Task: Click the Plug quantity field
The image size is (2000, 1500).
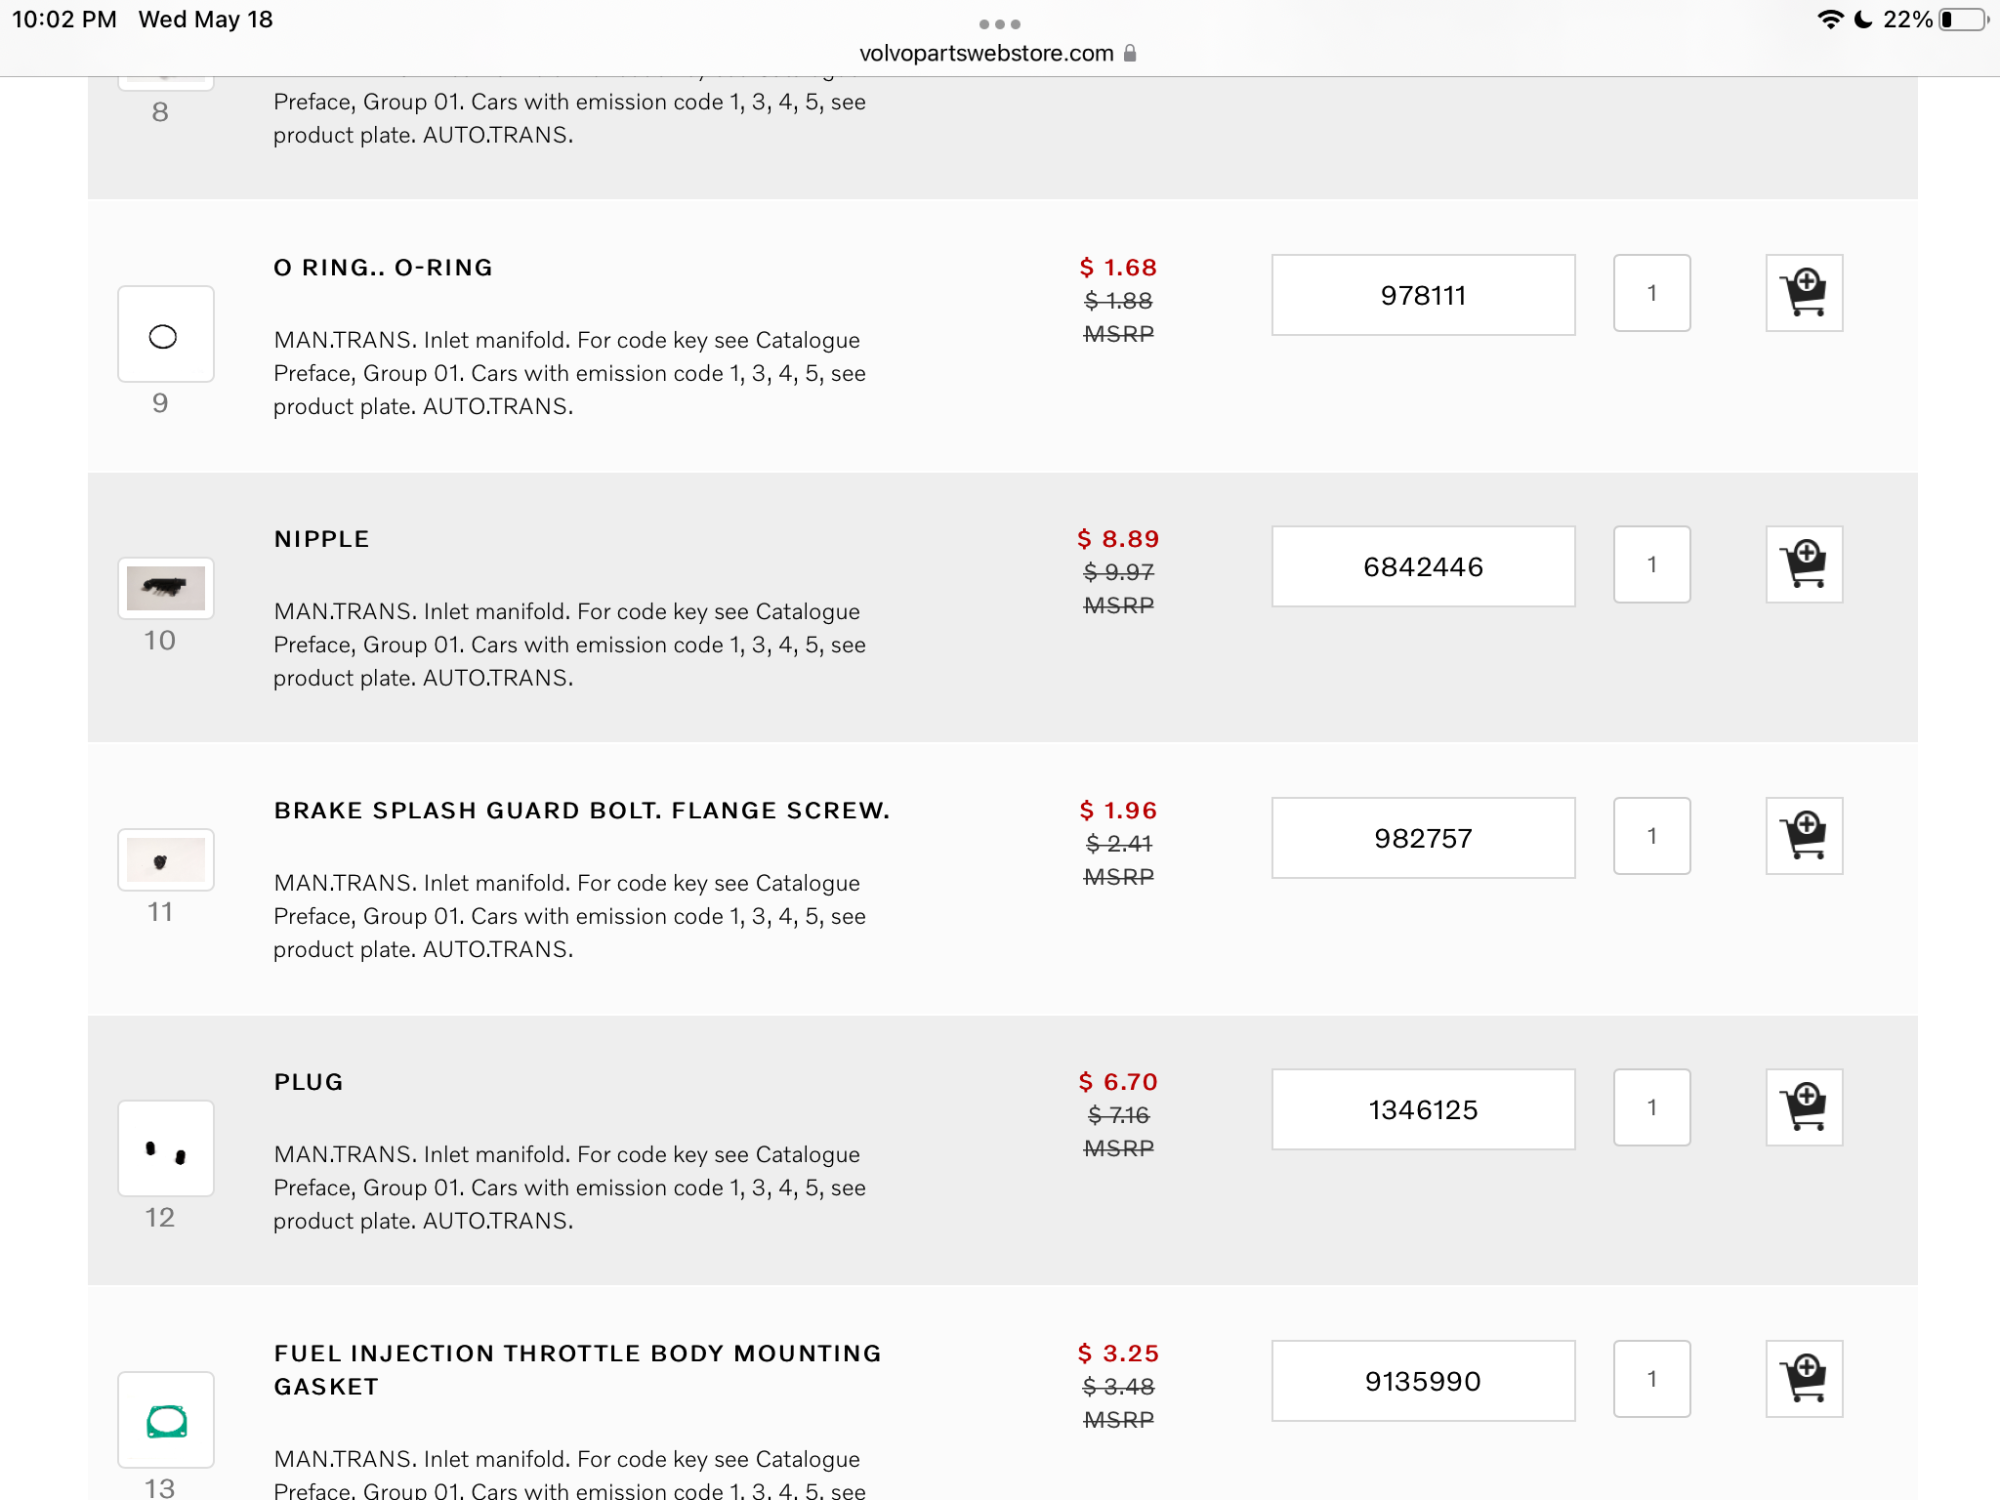Action: 1651,1107
